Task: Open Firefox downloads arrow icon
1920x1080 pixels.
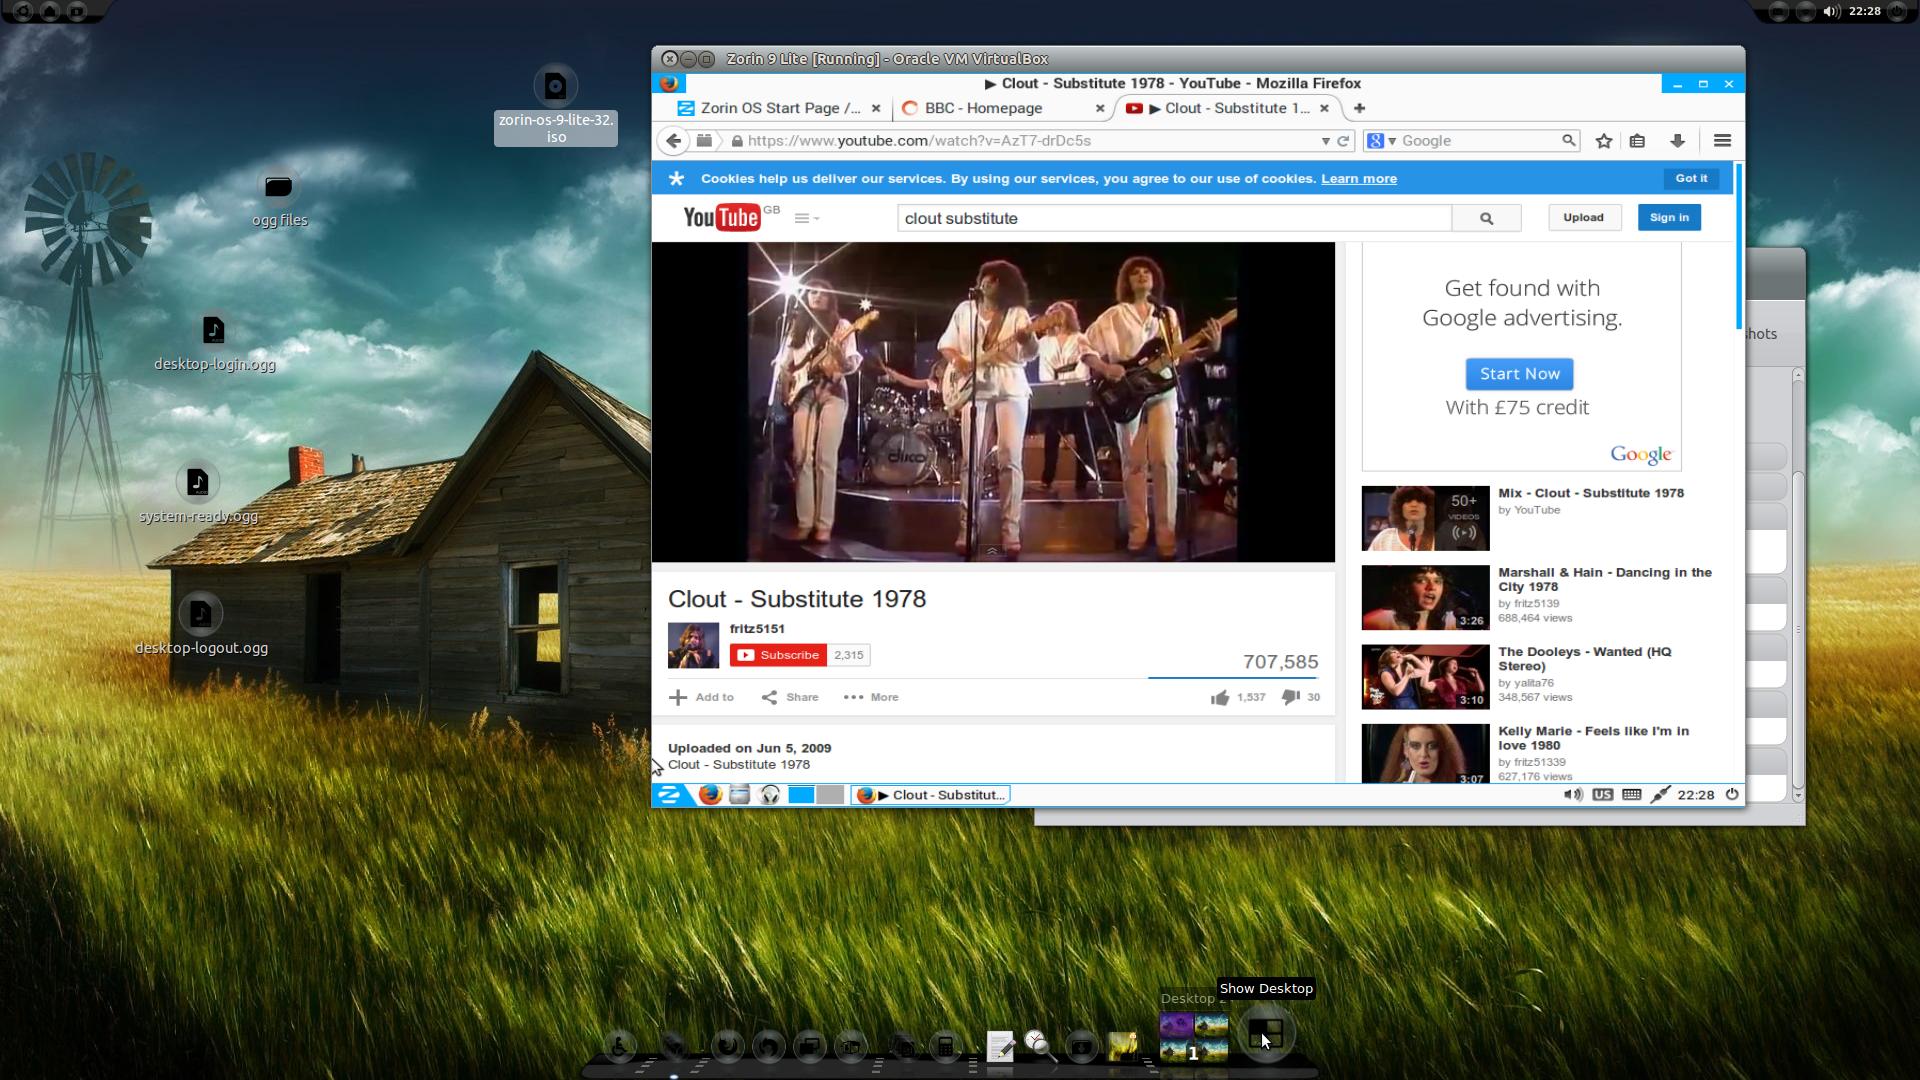Action: tap(1678, 141)
